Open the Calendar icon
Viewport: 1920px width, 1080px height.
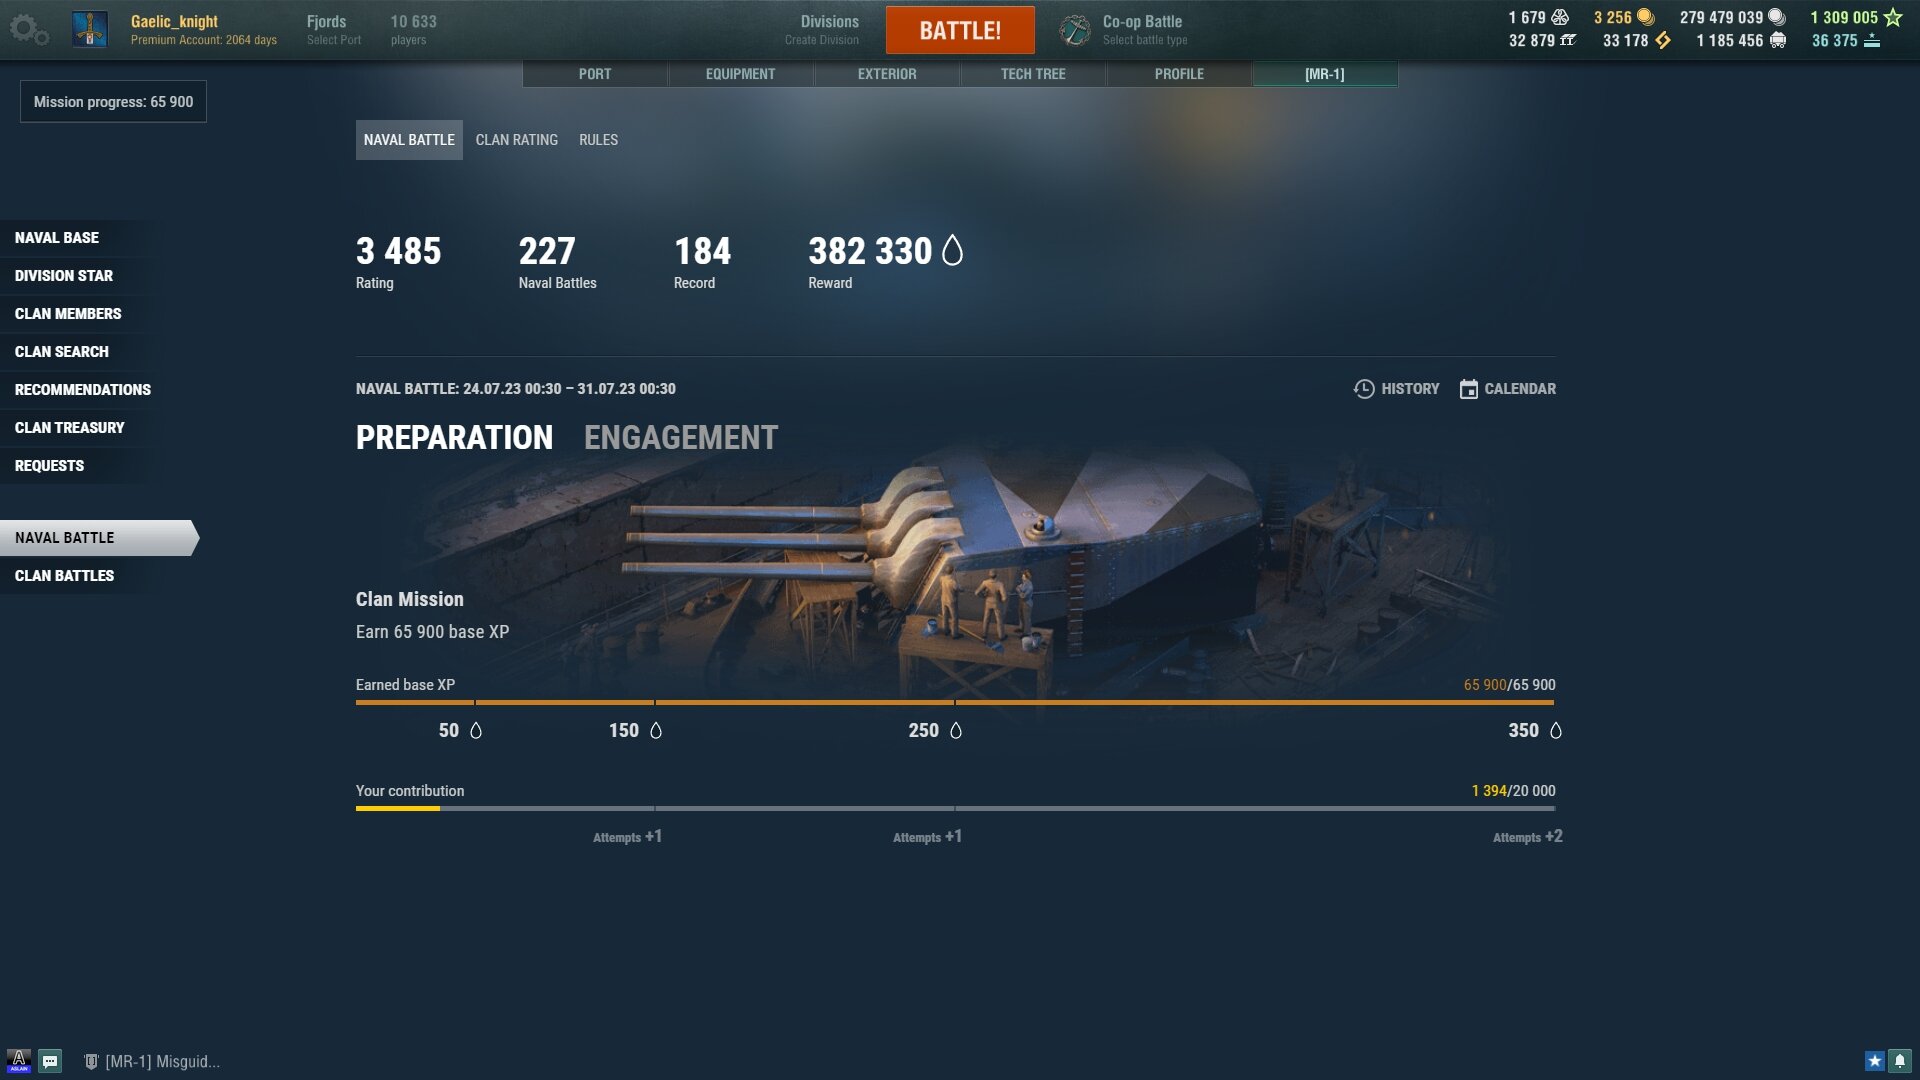coord(1468,389)
